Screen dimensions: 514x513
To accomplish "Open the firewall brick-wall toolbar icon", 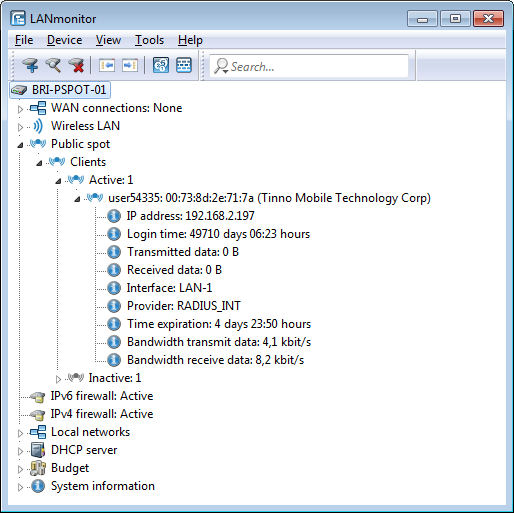I will (184, 65).
